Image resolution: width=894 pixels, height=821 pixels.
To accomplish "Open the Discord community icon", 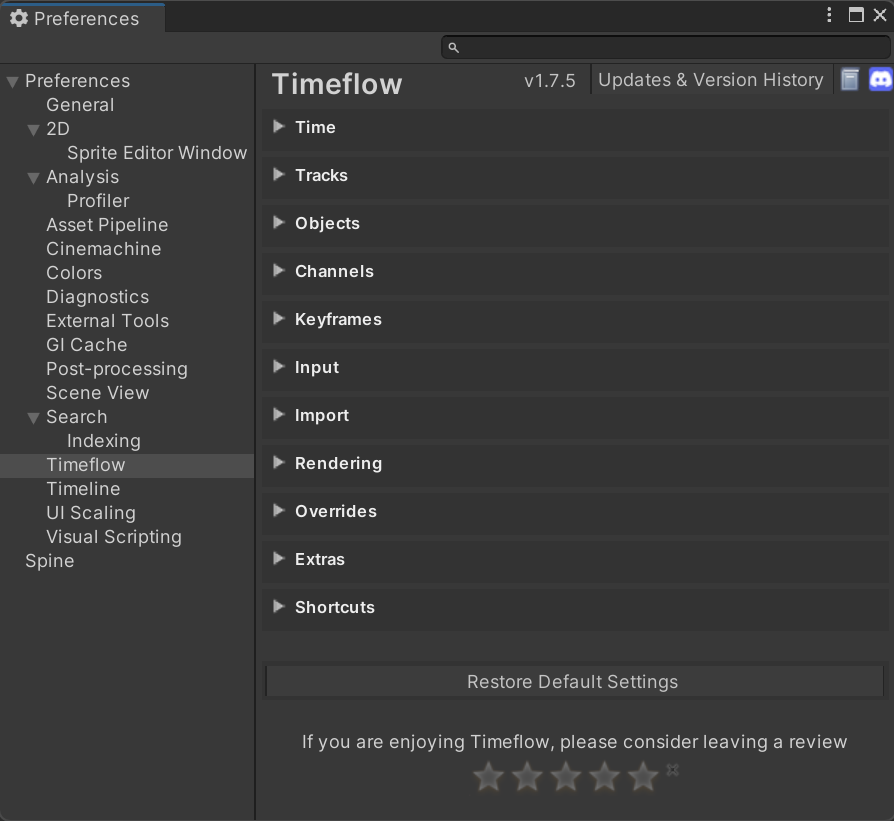I will 880,80.
